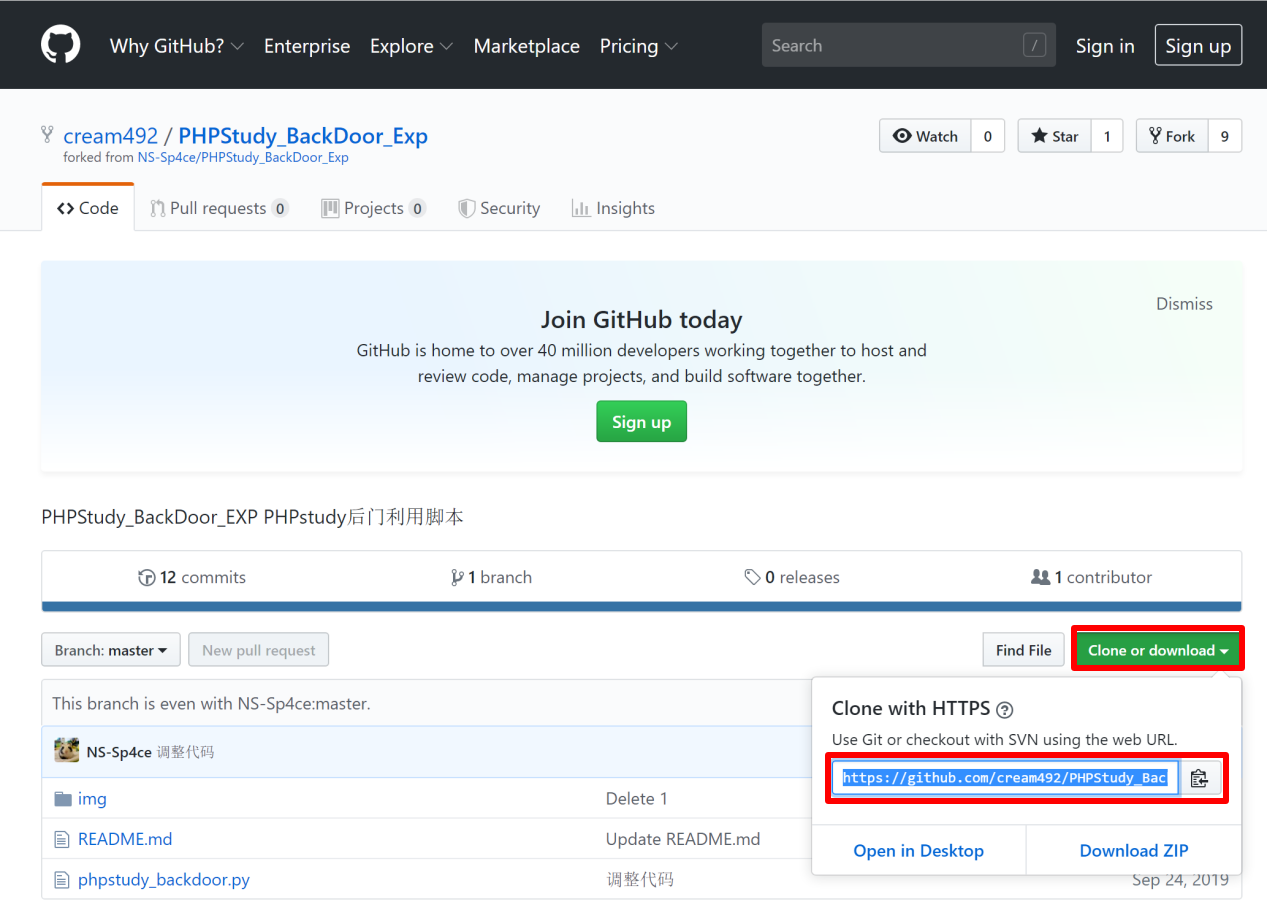1267x910 pixels.
Task: Open the PHPStudy_BackDoor_Exp repository title link
Action: click(303, 136)
